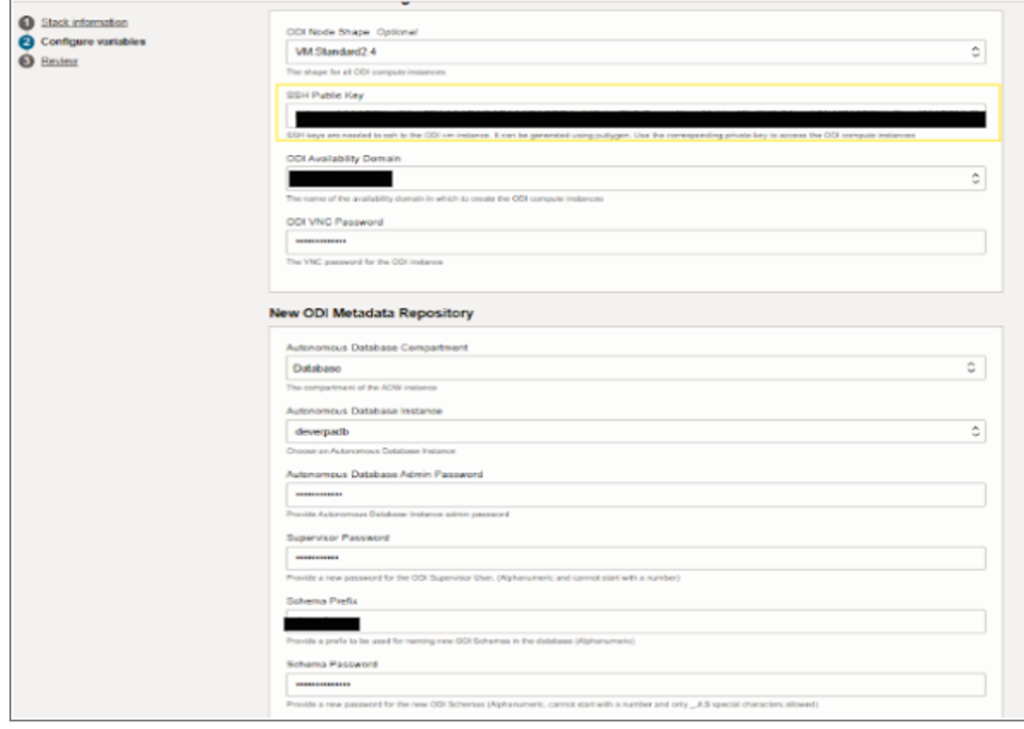
Task: Select the Configure variables step
Action: 93,42
